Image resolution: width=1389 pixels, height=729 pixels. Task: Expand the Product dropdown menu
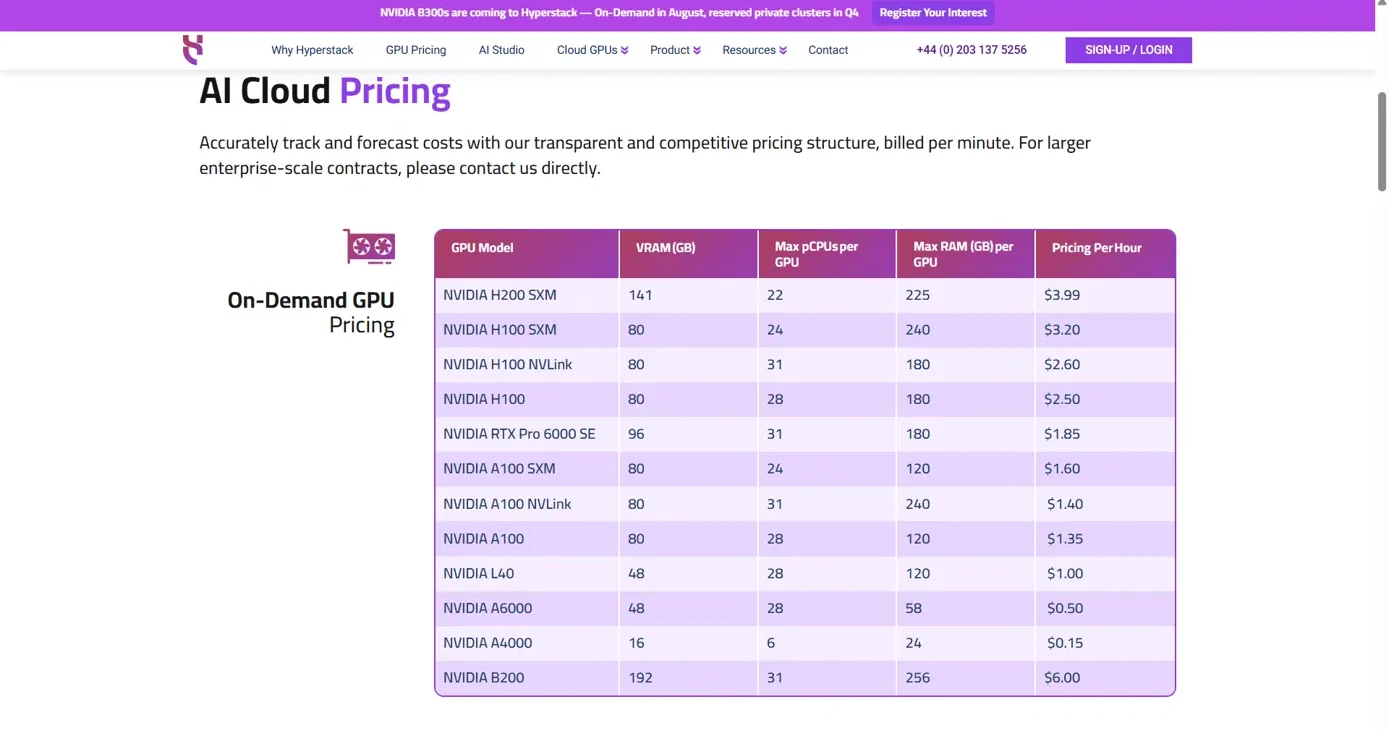pyautogui.click(x=675, y=50)
